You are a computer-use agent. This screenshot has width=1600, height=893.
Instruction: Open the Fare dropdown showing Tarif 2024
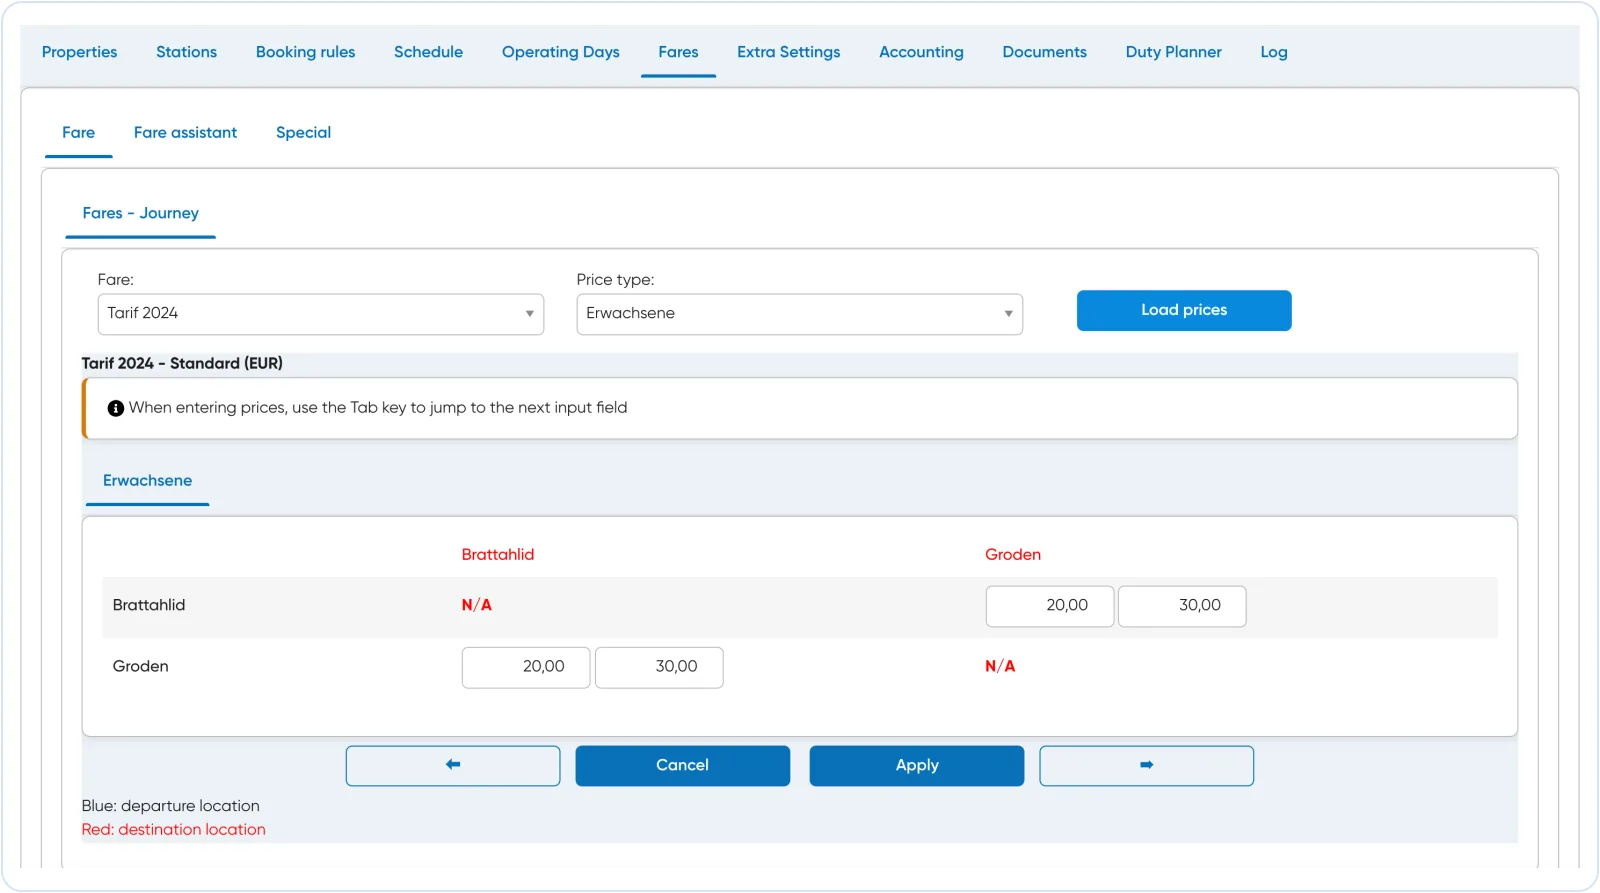click(321, 314)
